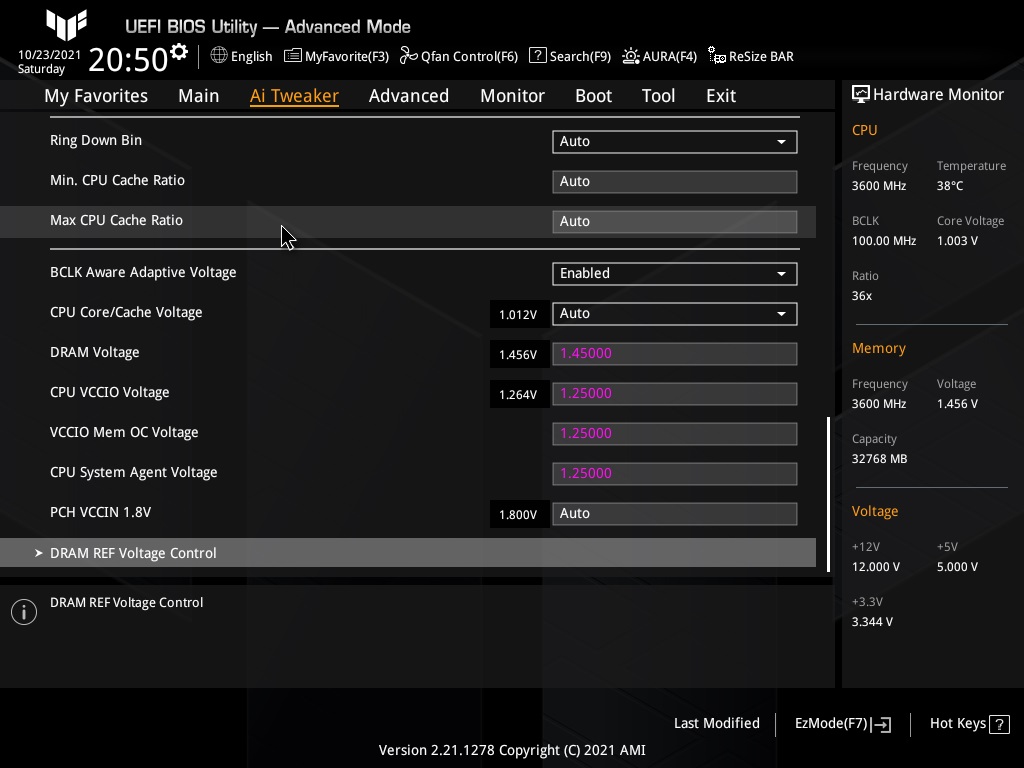
Task: Click the +3.3V 3.344 V reading
Action: coord(872,622)
